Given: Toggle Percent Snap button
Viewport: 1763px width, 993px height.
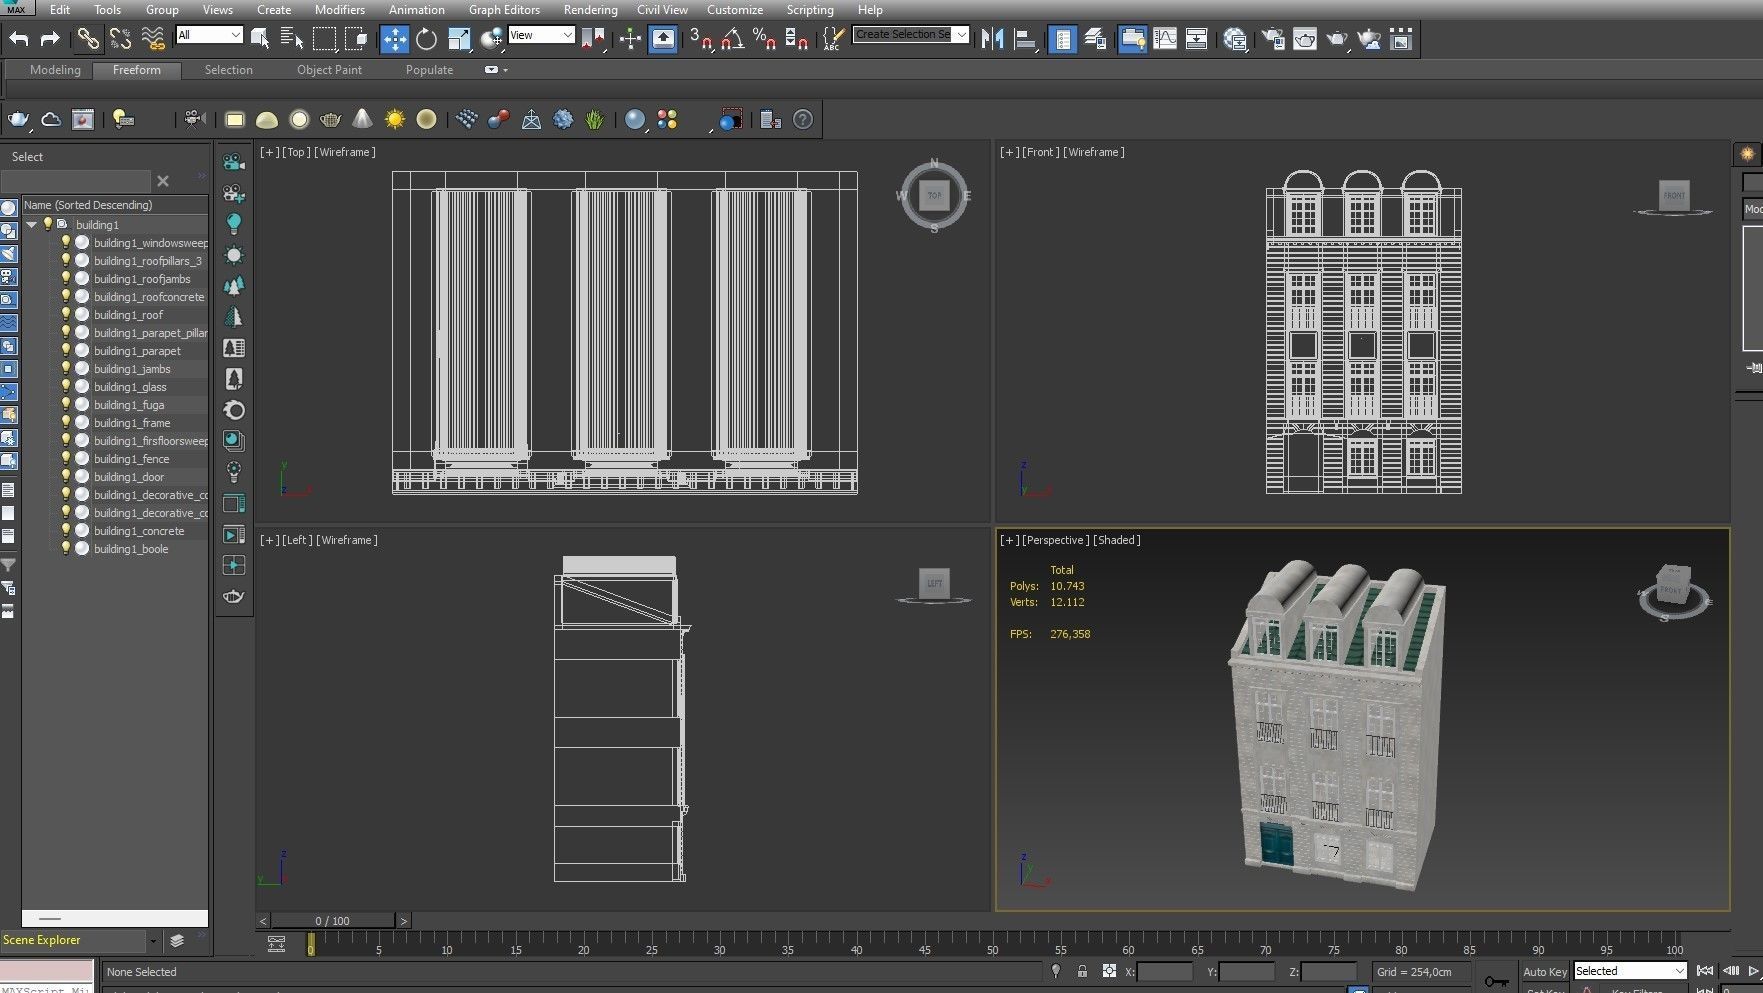Looking at the screenshot, I should pyautogui.click(x=764, y=39).
